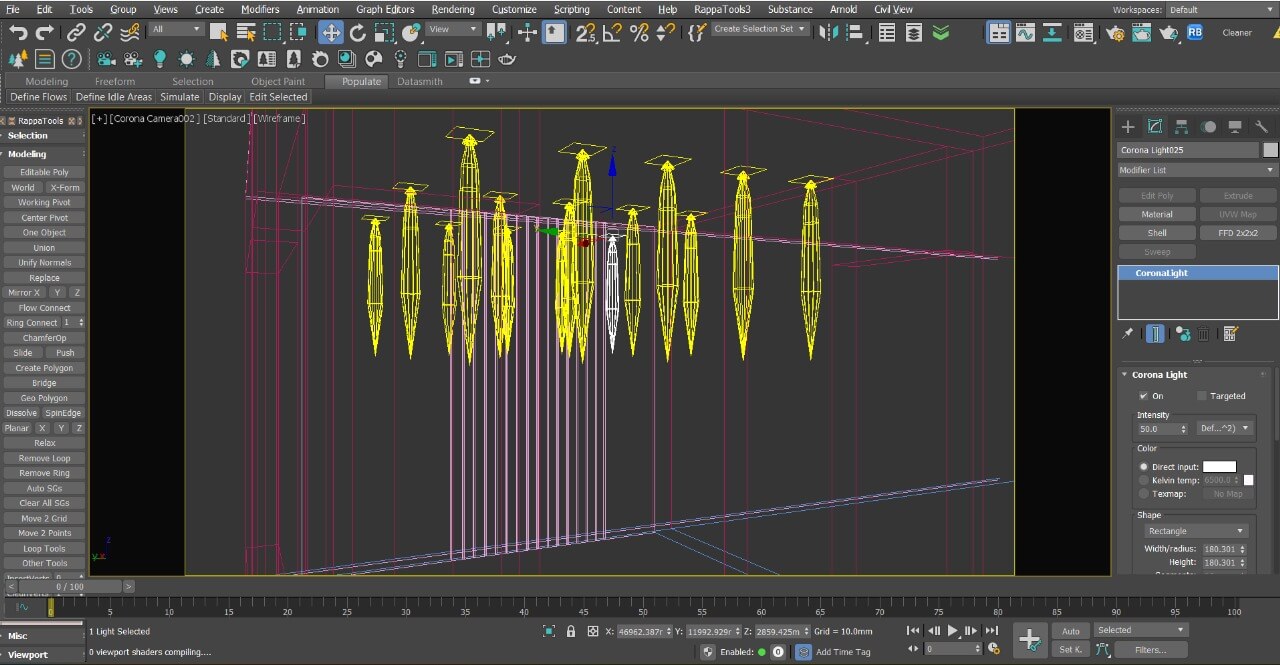
Task: Click the Play Animation button
Action: (x=952, y=631)
